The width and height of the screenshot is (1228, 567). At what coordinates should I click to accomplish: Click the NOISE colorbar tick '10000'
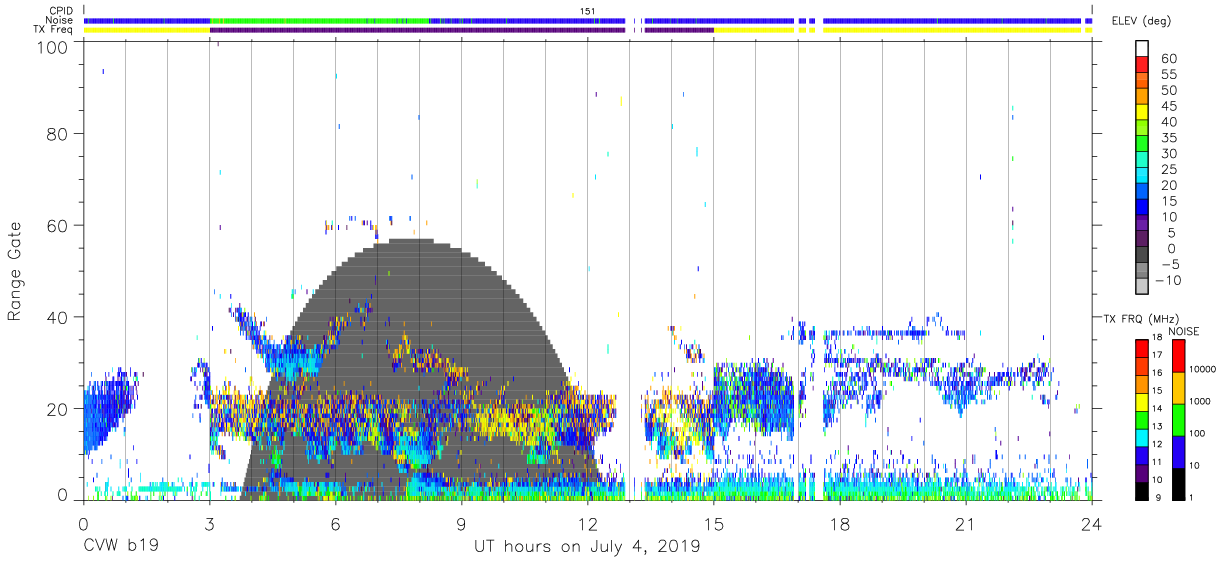click(1202, 370)
